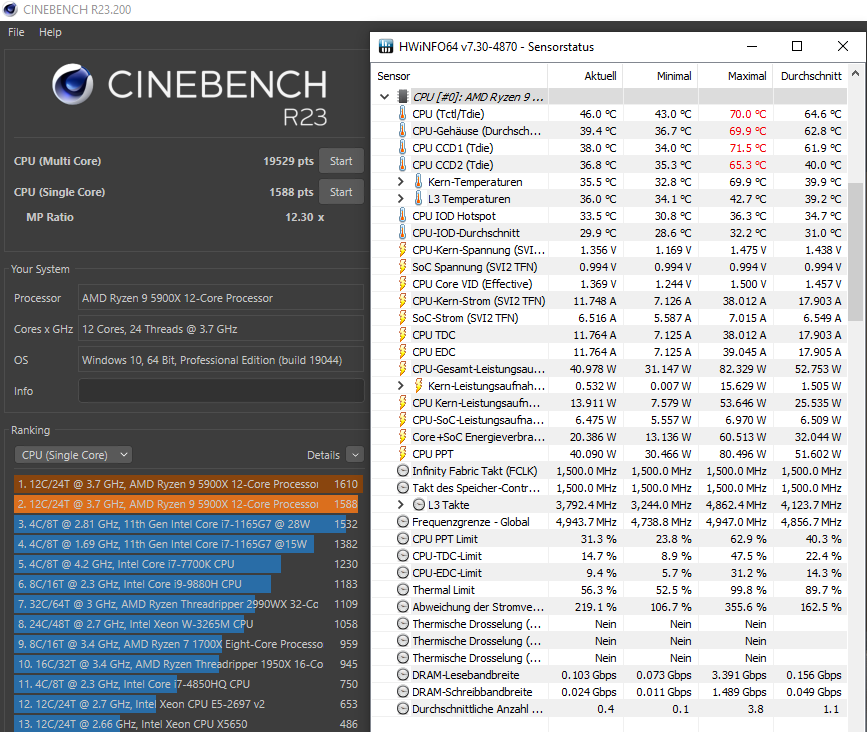This screenshot has width=867, height=732.
Task: Select the DRAM-Schreibbandbreite sensor row
Action: (609, 692)
